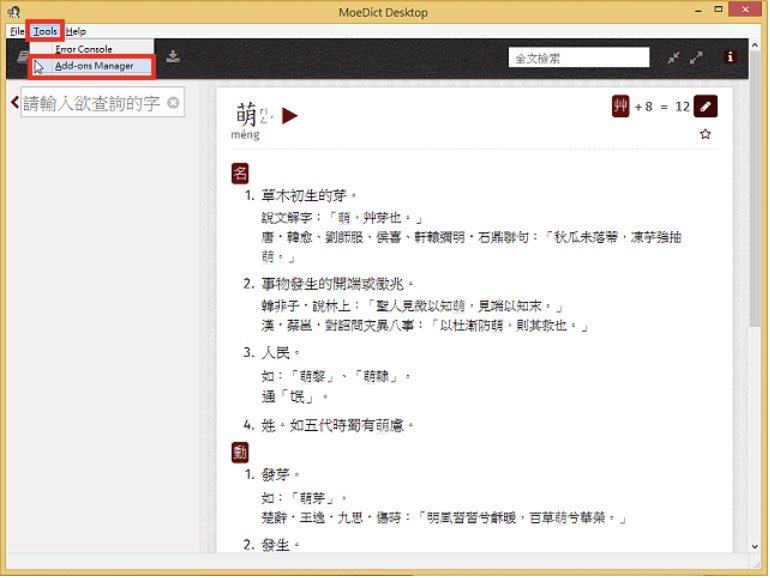Click the word 萌芽 in example
The height and width of the screenshot is (578, 770).
coord(312,498)
